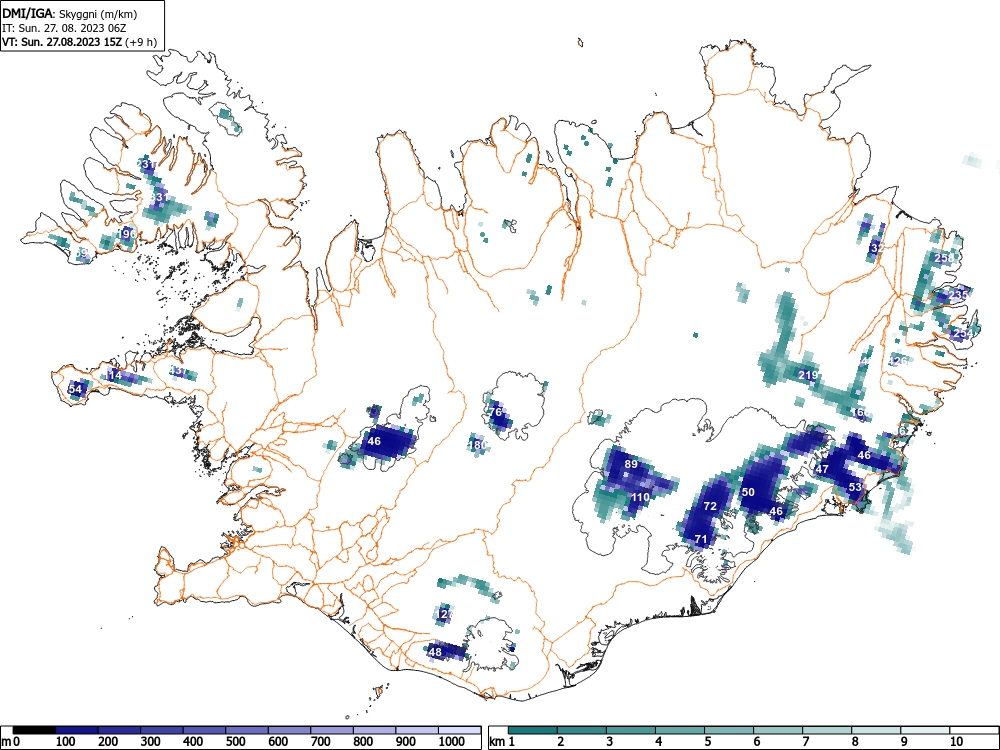Click the 300 tick on the metres legend

click(151, 742)
